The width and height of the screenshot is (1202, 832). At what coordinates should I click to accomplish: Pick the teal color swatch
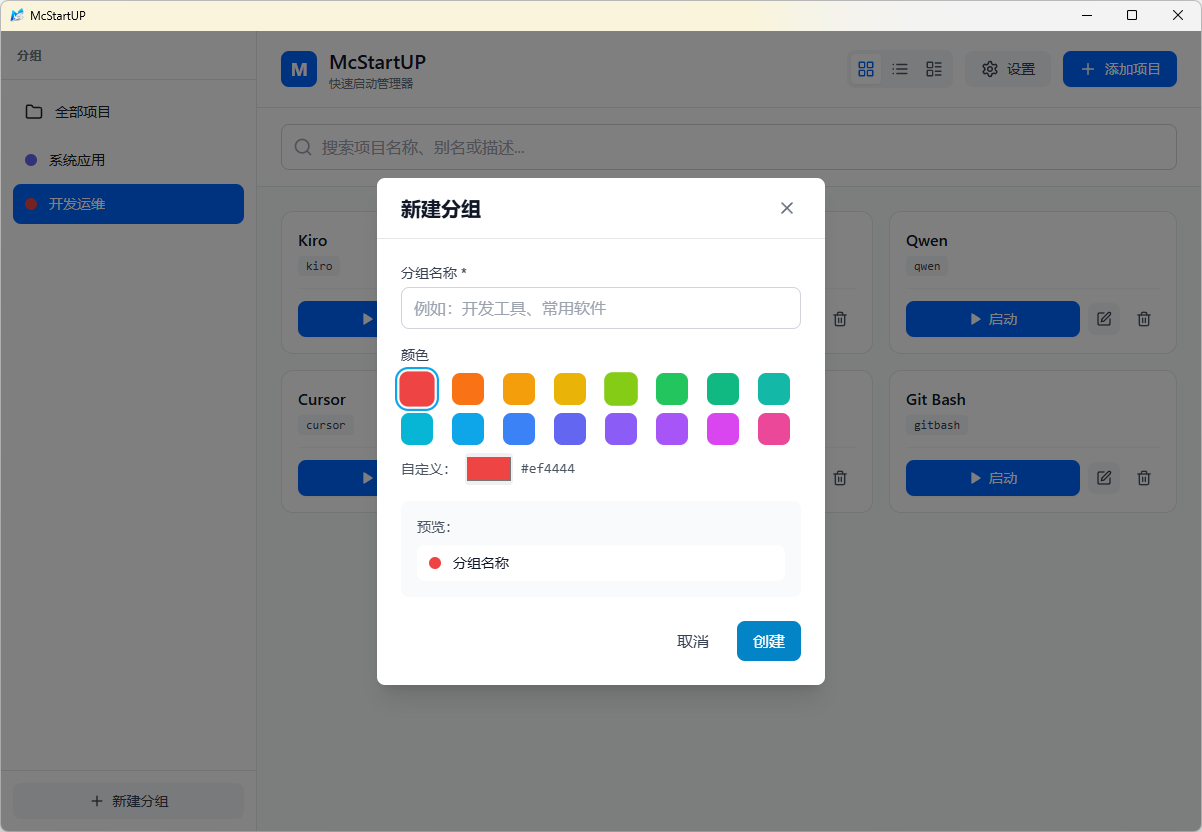[x=774, y=389]
